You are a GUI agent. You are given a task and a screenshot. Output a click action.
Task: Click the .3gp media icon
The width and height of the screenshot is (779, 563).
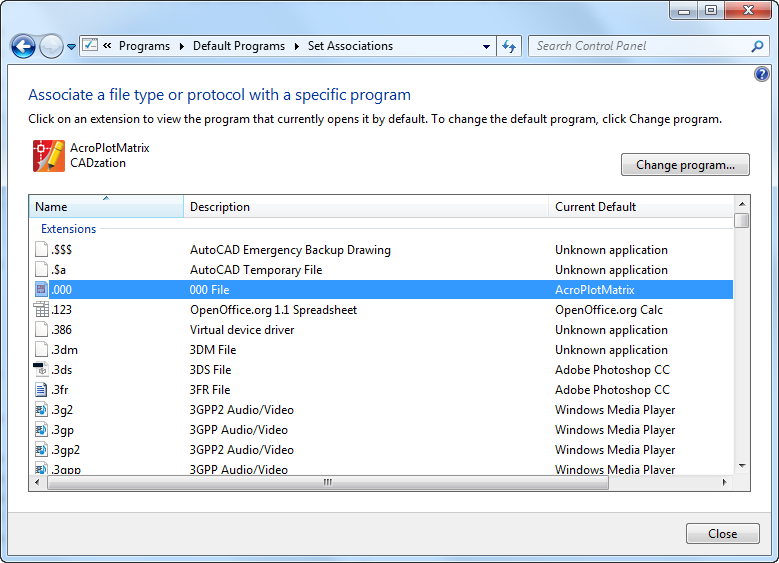coord(41,429)
